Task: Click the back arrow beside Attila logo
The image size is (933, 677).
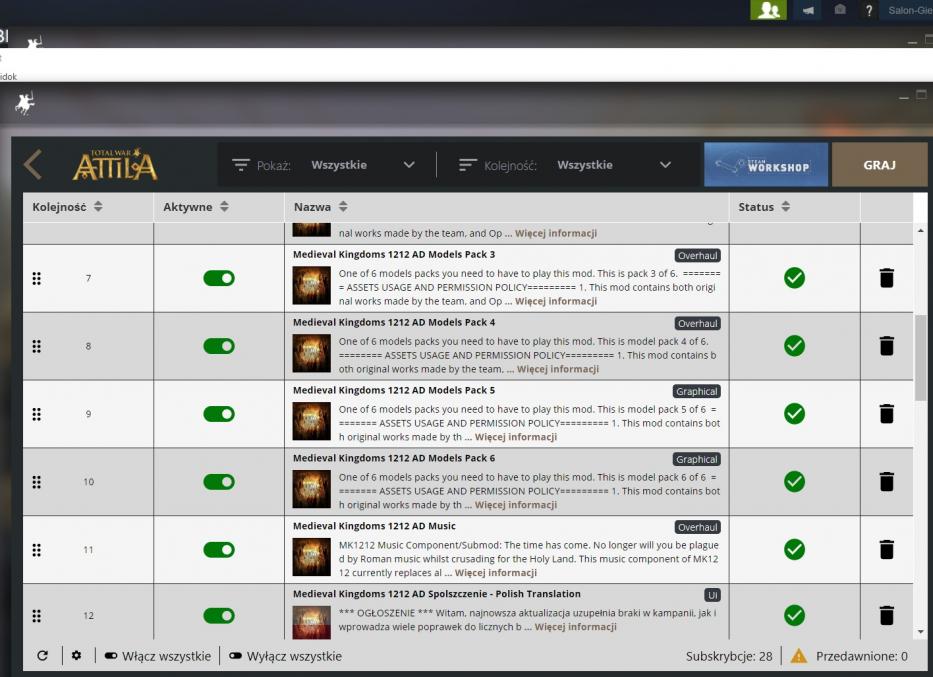Action: tap(33, 164)
